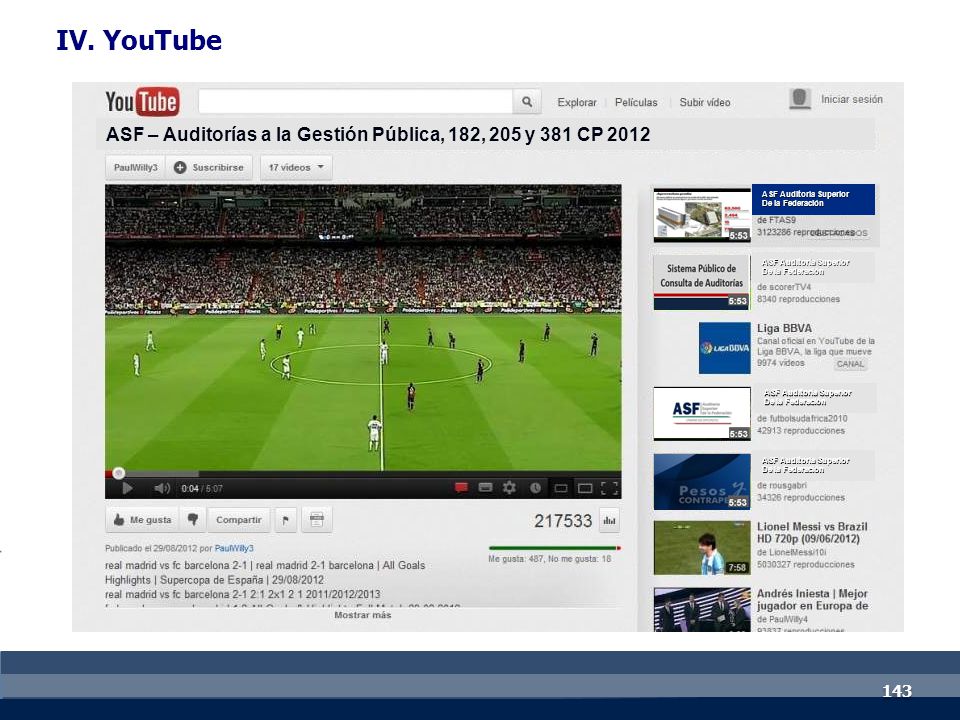Click the main video frame
This screenshot has height=720, width=960.
point(363,328)
